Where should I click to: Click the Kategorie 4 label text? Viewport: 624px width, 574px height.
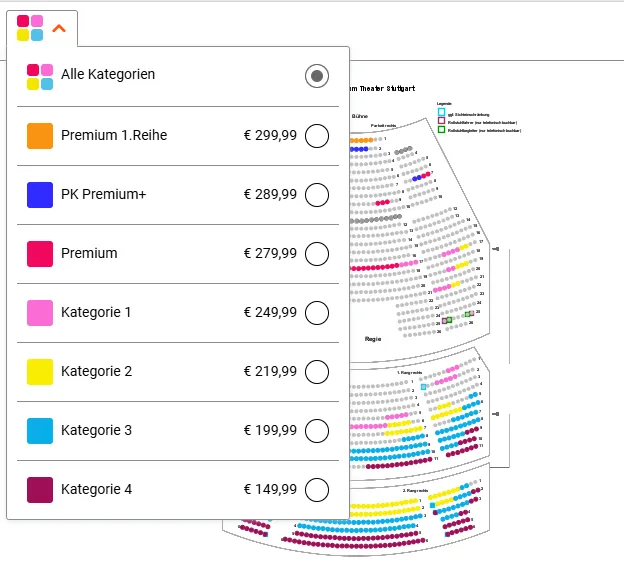[x=96, y=489]
